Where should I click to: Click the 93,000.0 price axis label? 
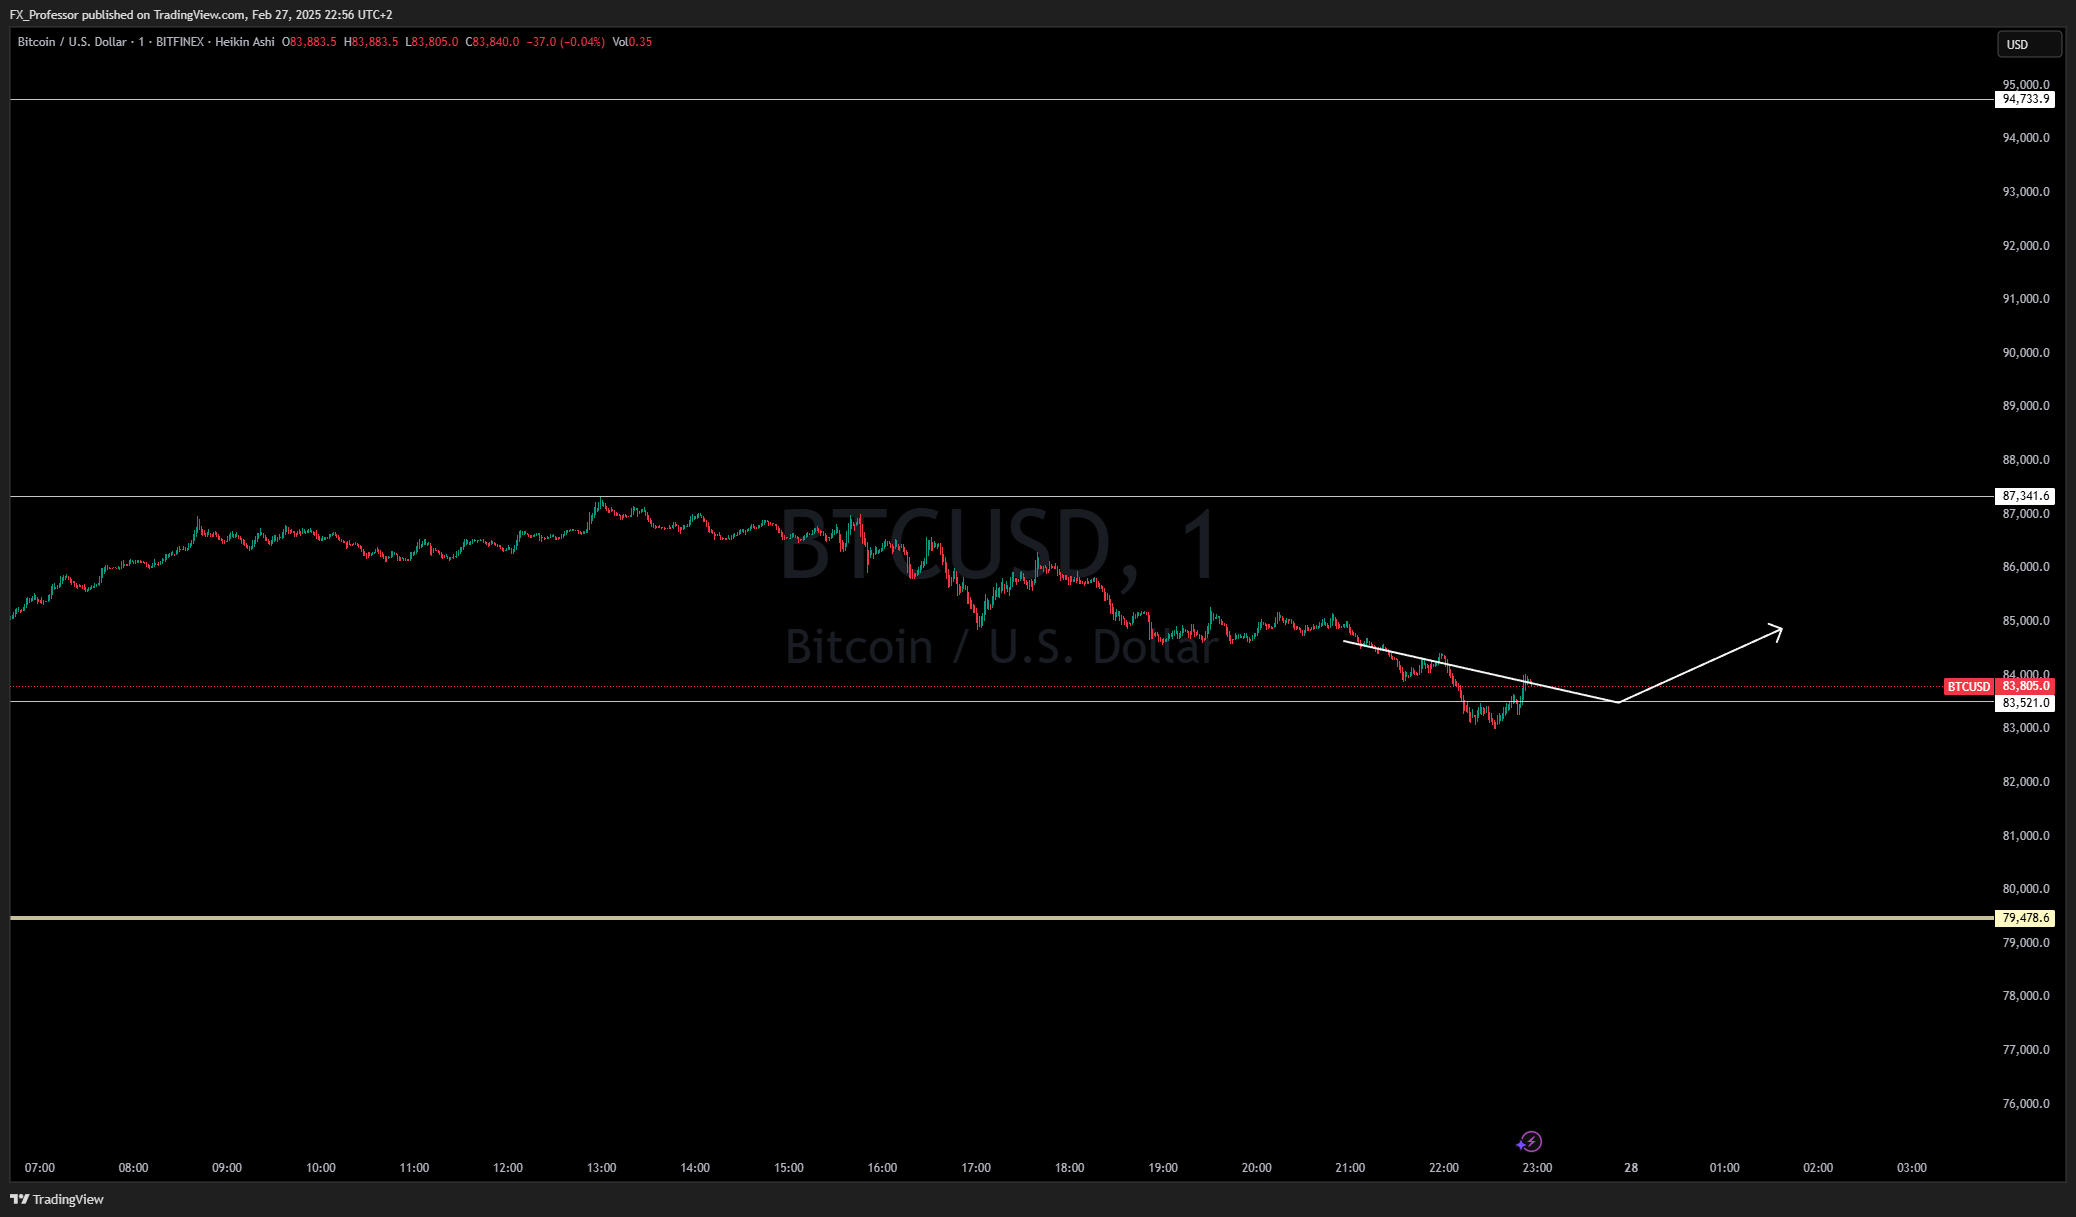point(2025,191)
